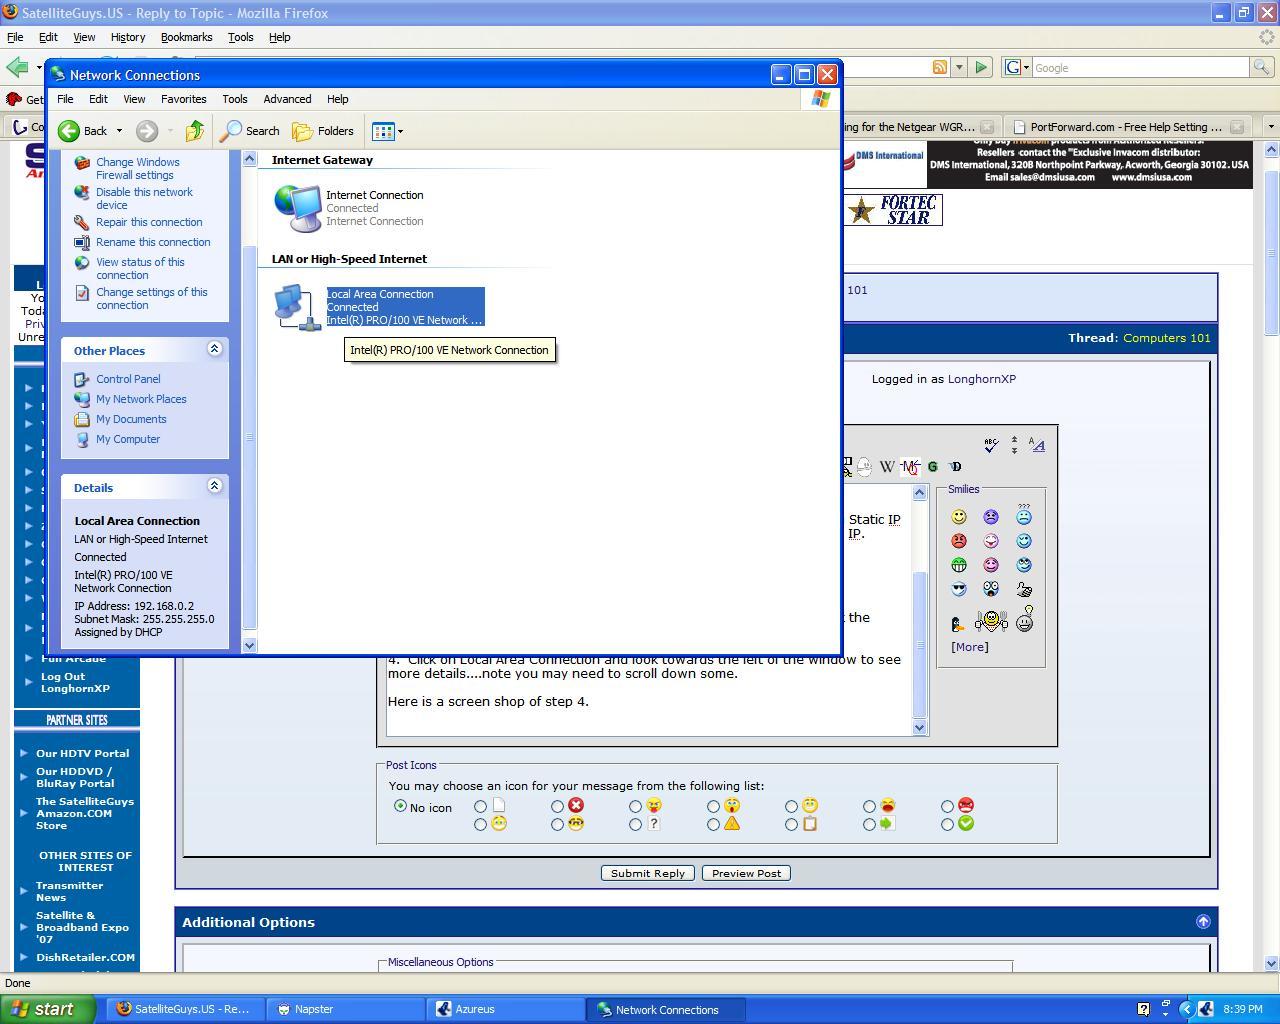The width and height of the screenshot is (1280, 1024).
Task: Collapse the Other Places panel
Action: 214,349
